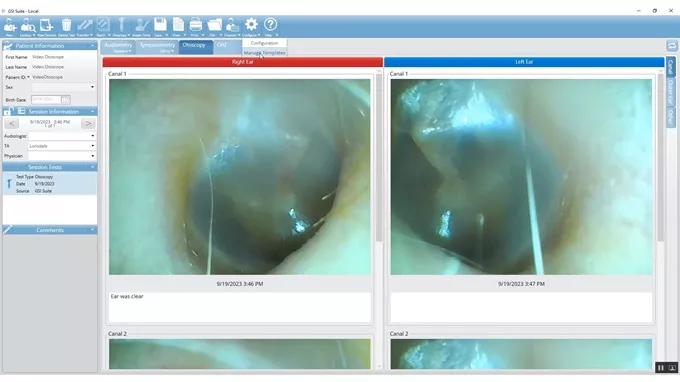The width and height of the screenshot is (680, 382).
Task: Select the vertical Outer Ear side tab
Action: tap(670, 92)
